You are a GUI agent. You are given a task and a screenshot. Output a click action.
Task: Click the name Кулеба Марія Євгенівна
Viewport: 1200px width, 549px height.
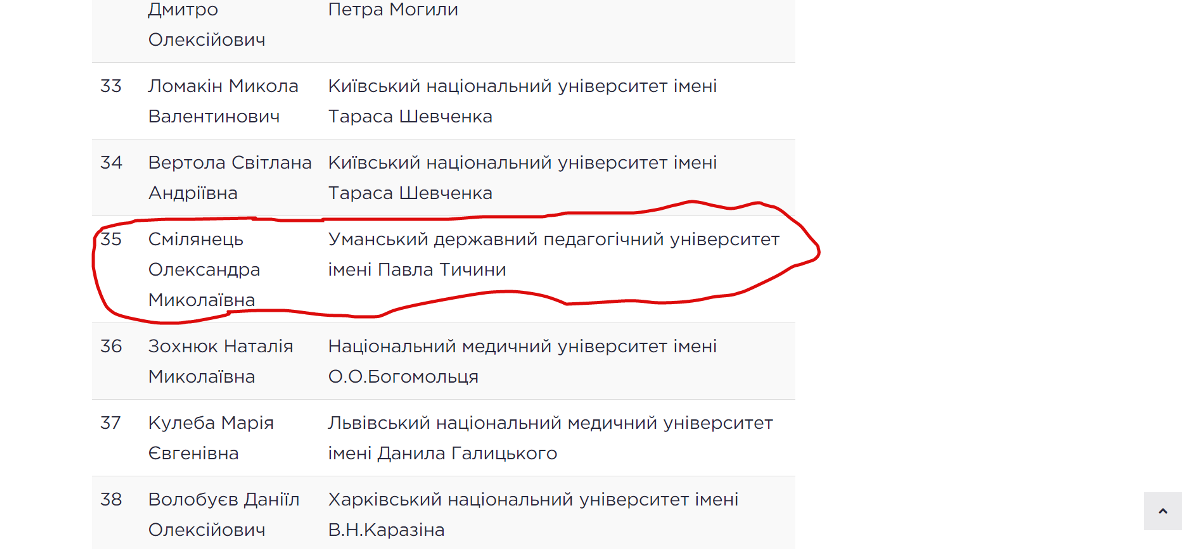[210, 438]
